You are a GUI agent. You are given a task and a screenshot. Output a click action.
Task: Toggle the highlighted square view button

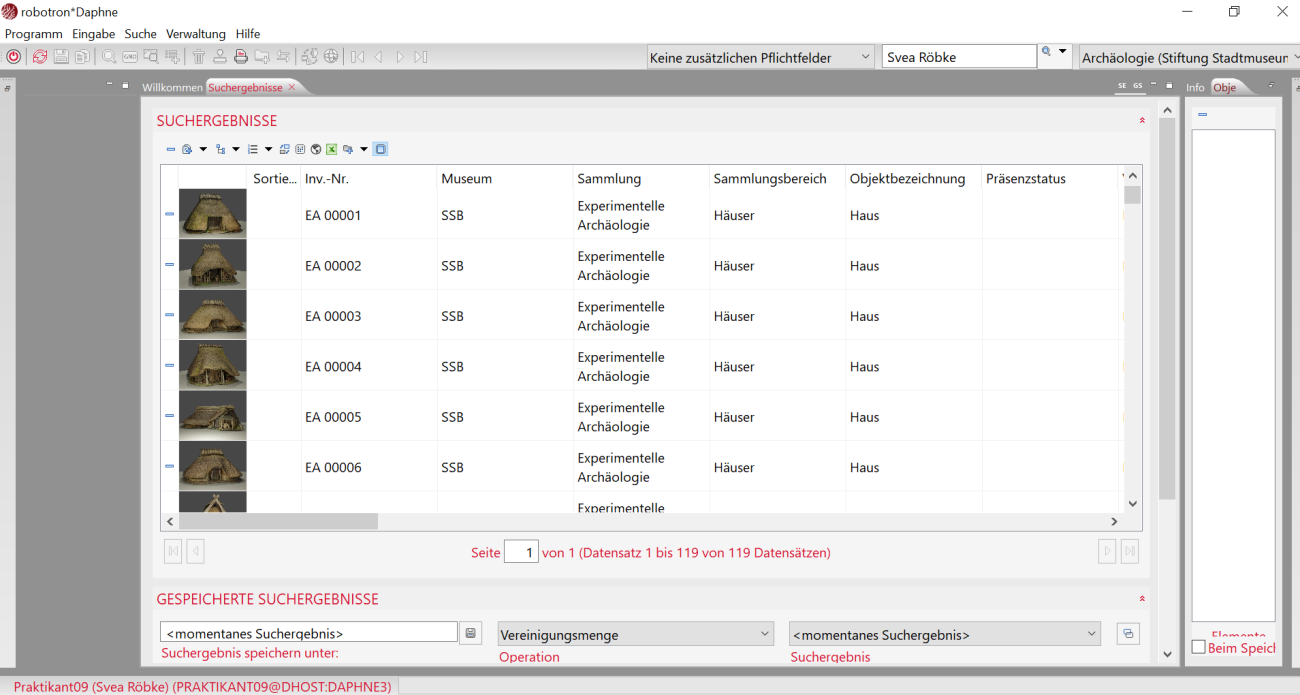pyautogui.click(x=380, y=150)
